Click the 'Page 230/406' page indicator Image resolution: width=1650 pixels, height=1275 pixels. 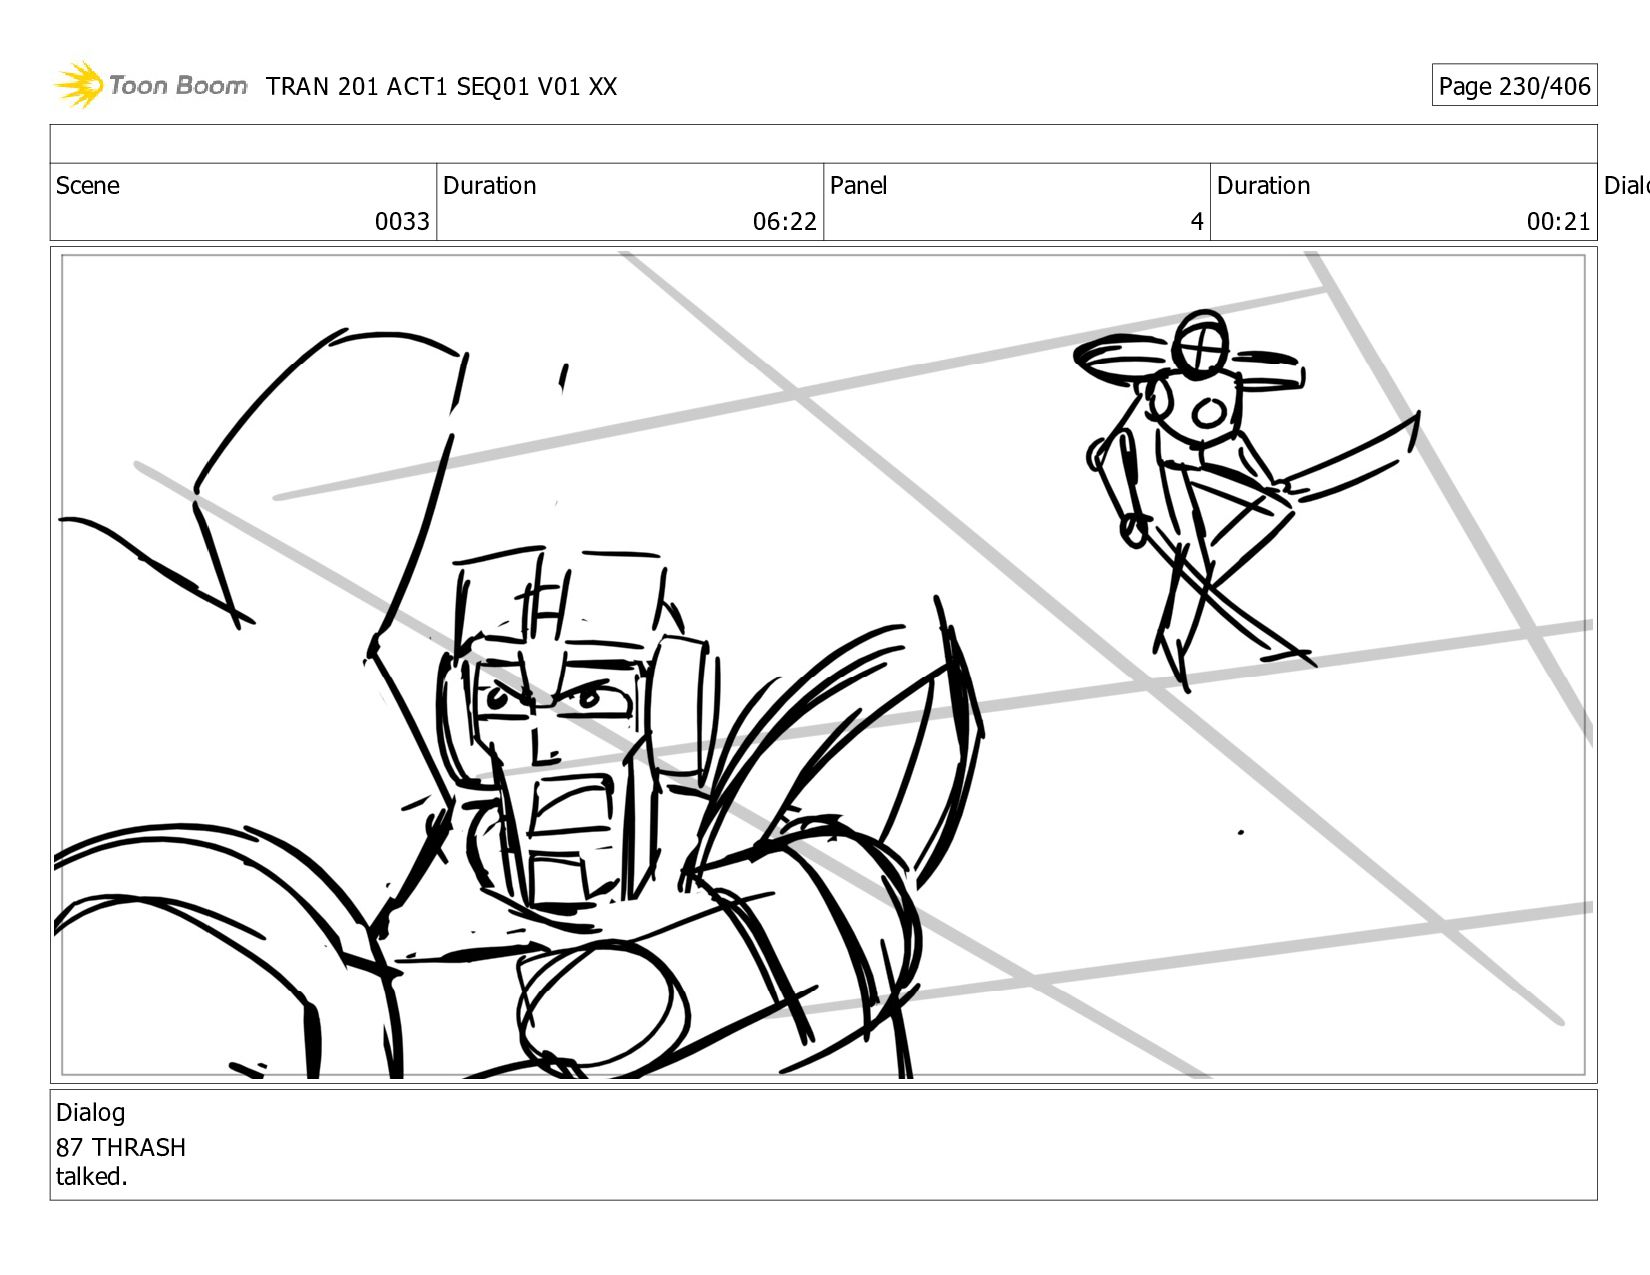tap(1514, 86)
